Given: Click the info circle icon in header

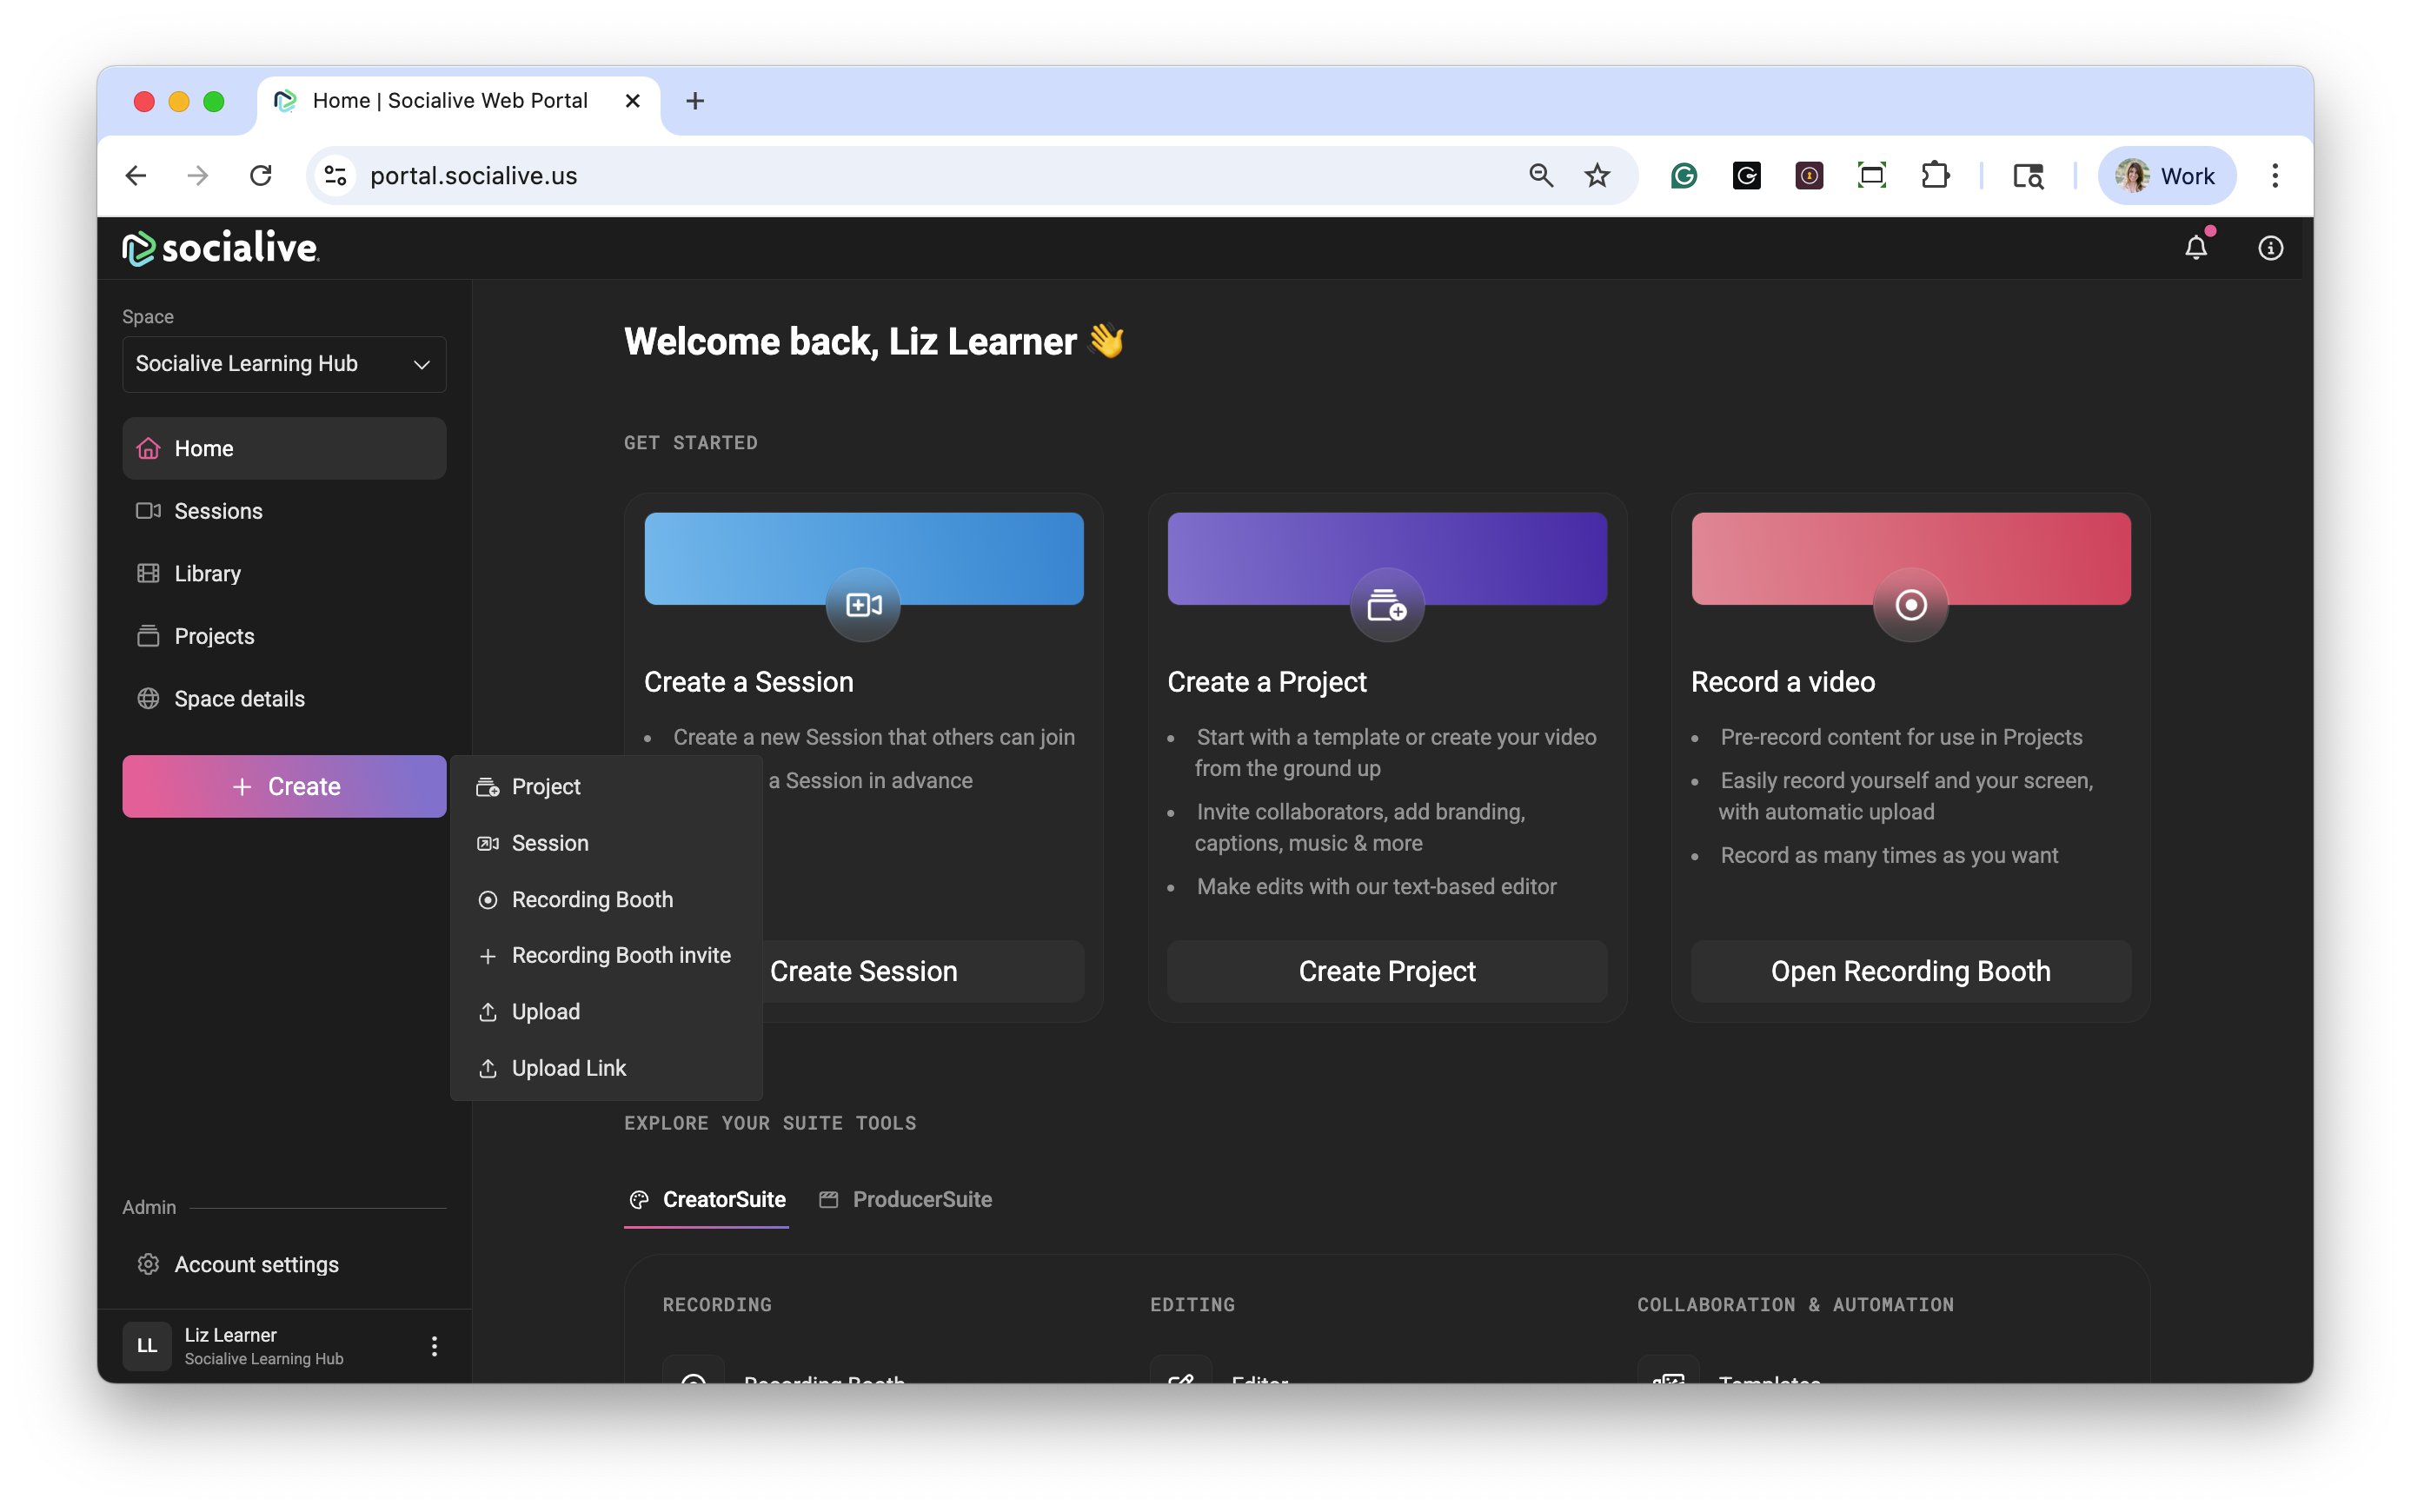Looking at the screenshot, I should 2270,248.
